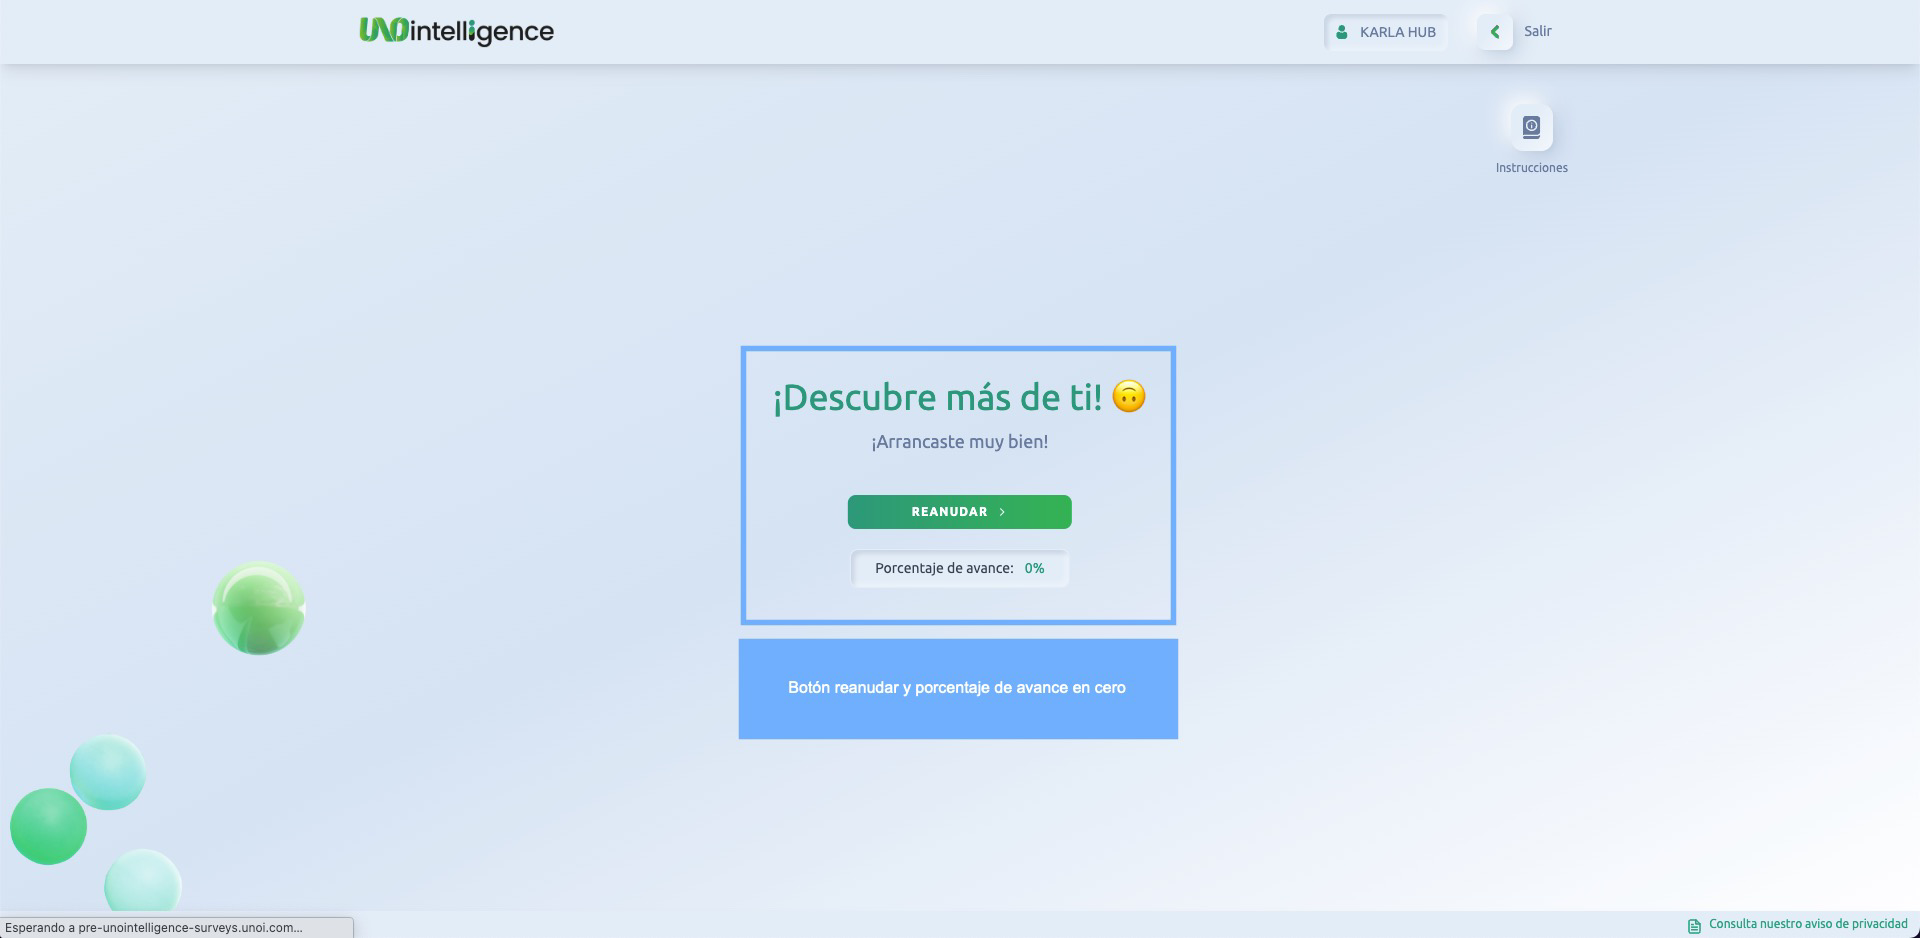Viewport: 1920px width, 938px height.
Task: Open 'Consulta nuestro aviso de privacidad' link
Action: 1808,924
